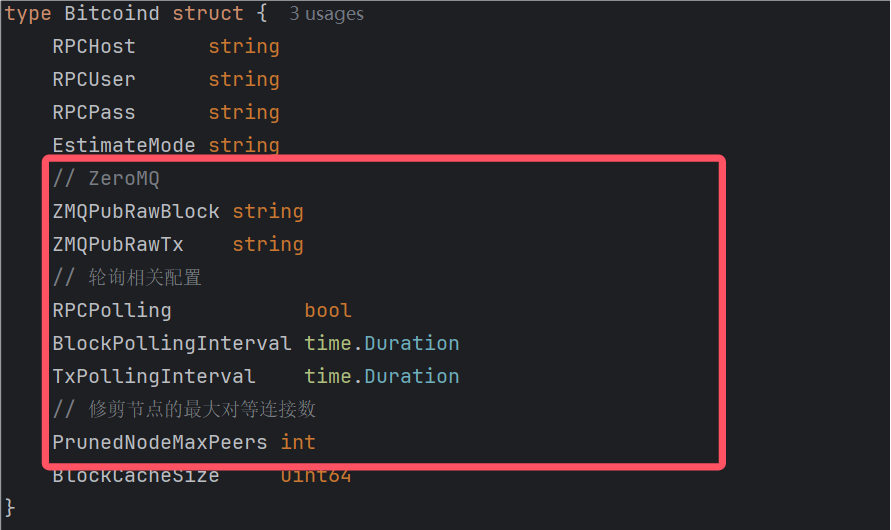Click the BlockCacheSize field name
This screenshot has height=530, width=891.
tap(136, 476)
